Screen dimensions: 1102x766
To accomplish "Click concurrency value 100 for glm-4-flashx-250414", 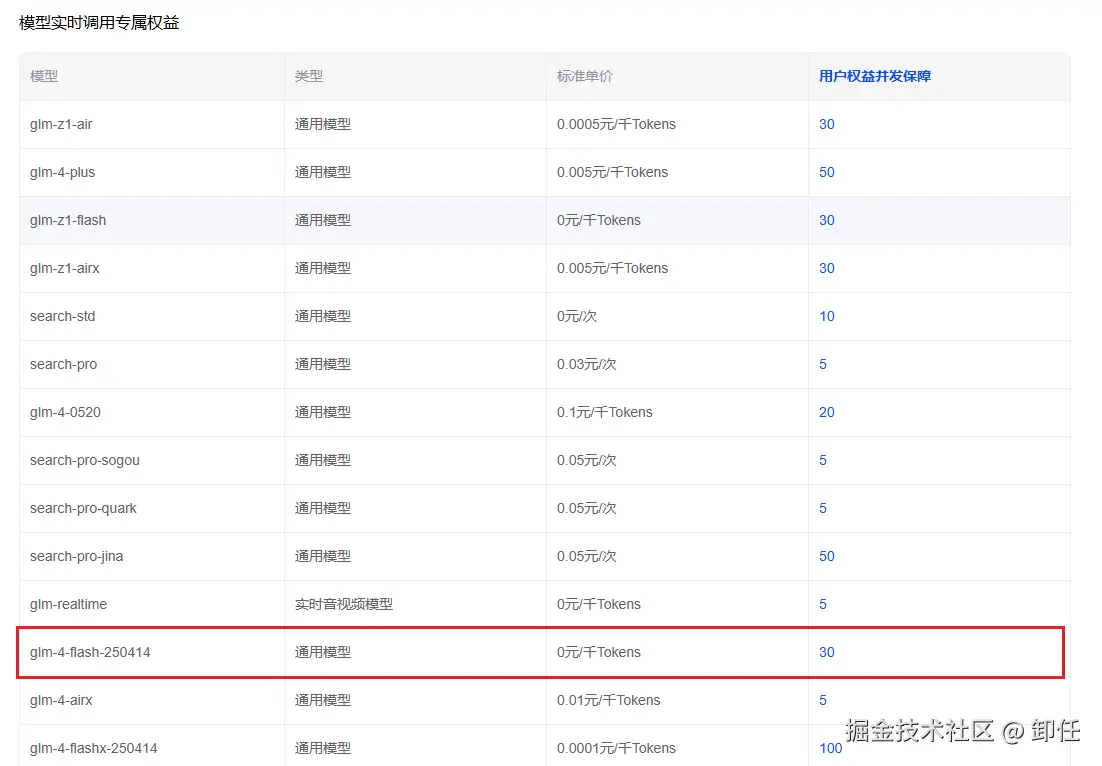I will [831, 748].
